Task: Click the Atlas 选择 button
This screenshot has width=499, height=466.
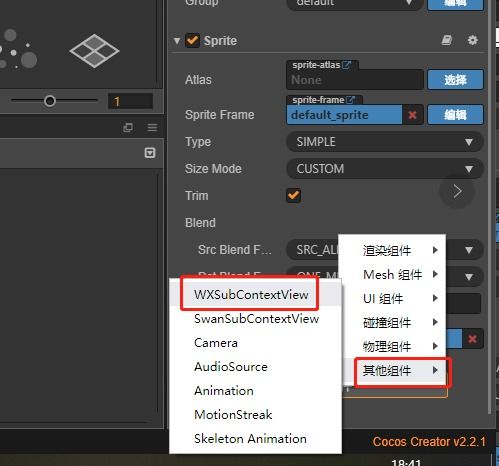Action: pyautogui.click(x=455, y=80)
